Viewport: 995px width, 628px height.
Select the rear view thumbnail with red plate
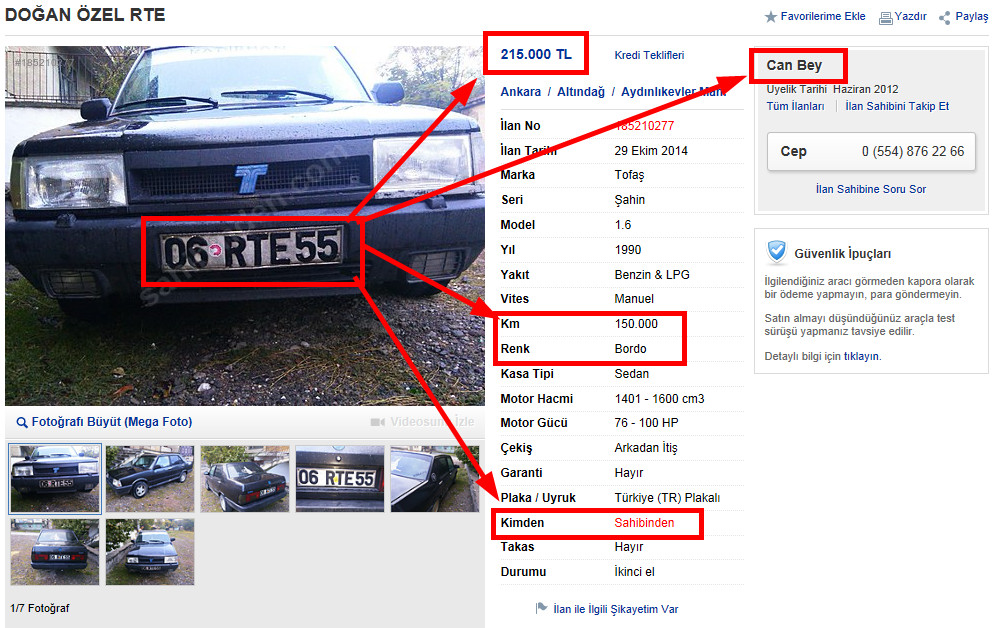click(55, 552)
